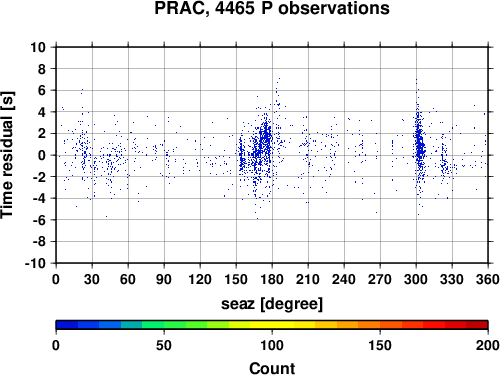Click the yellow colorbar segment near 100

pos(272,325)
